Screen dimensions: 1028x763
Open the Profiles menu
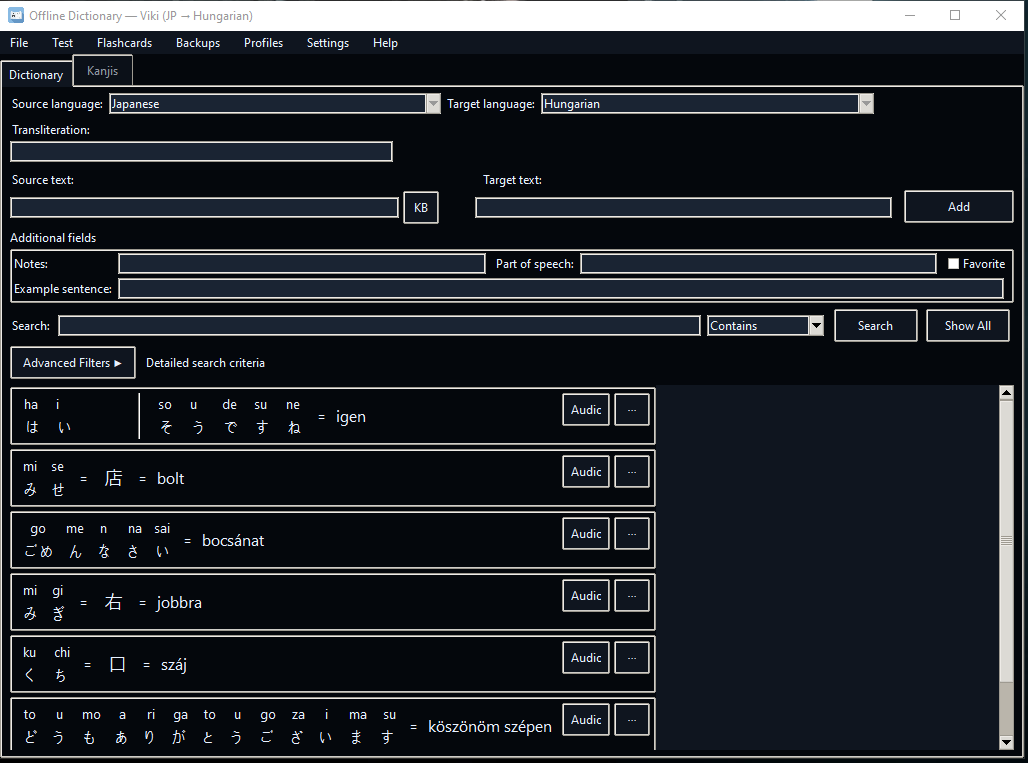coord(264,43)
